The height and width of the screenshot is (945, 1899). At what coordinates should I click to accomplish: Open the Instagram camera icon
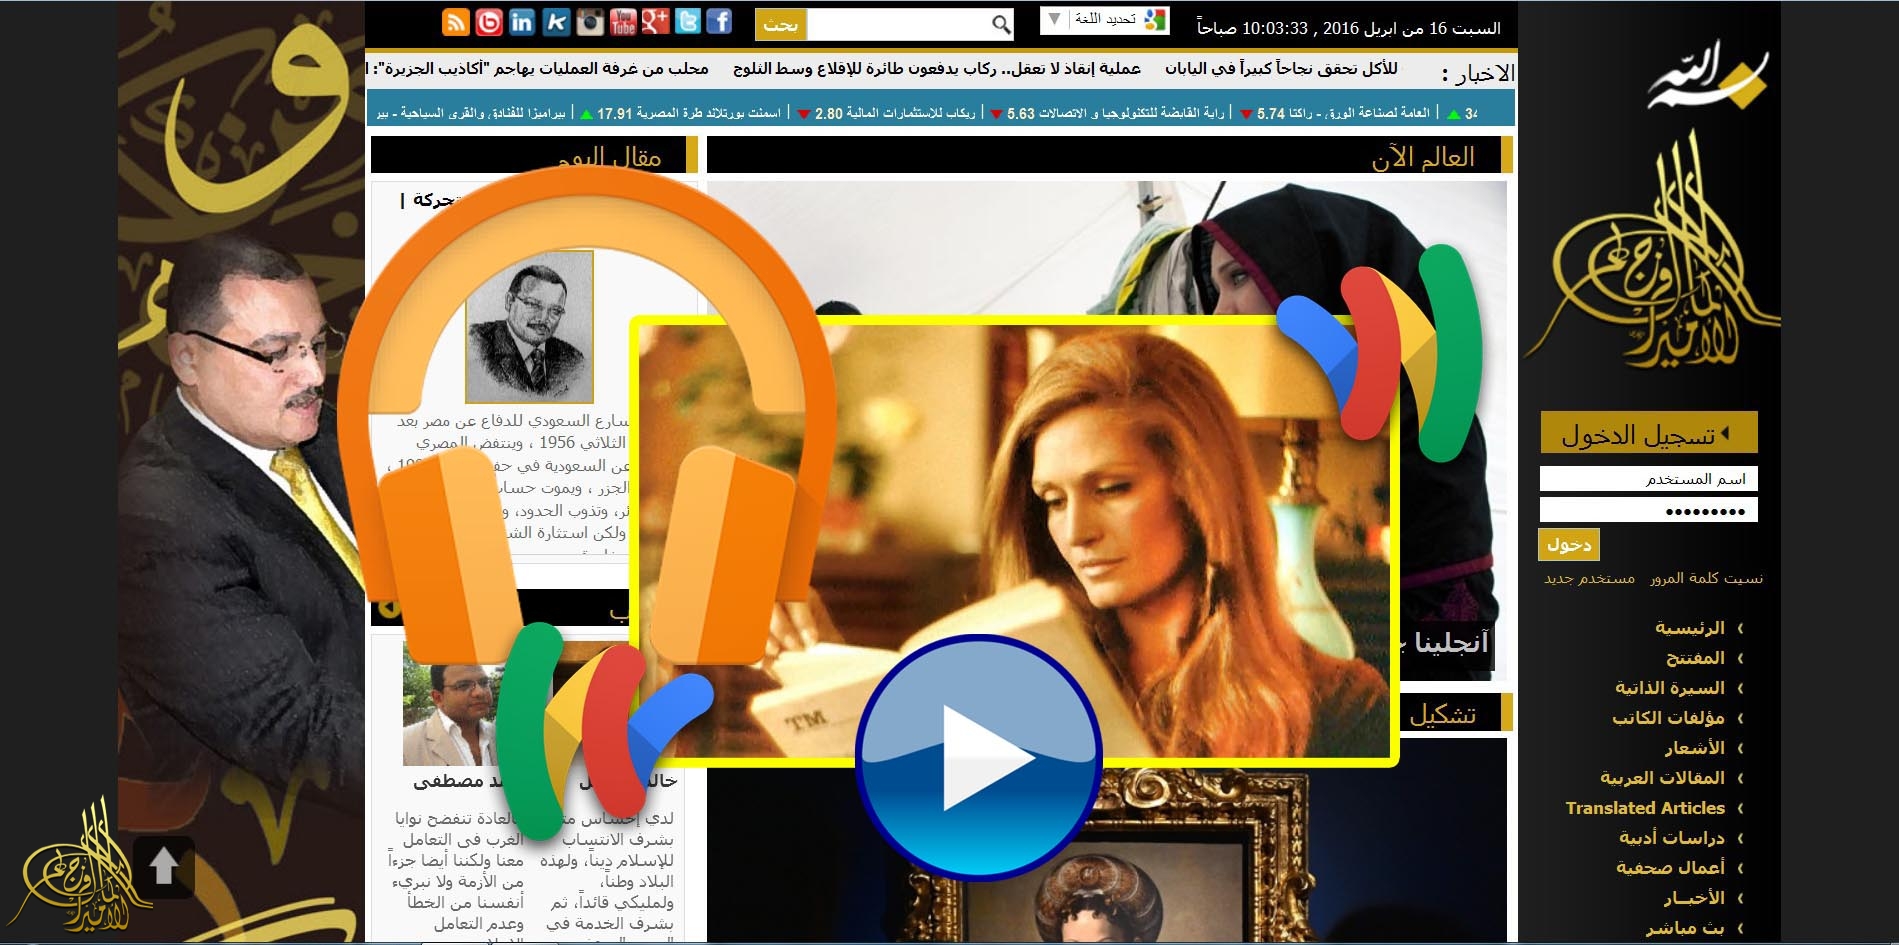(x=590, y=22)
